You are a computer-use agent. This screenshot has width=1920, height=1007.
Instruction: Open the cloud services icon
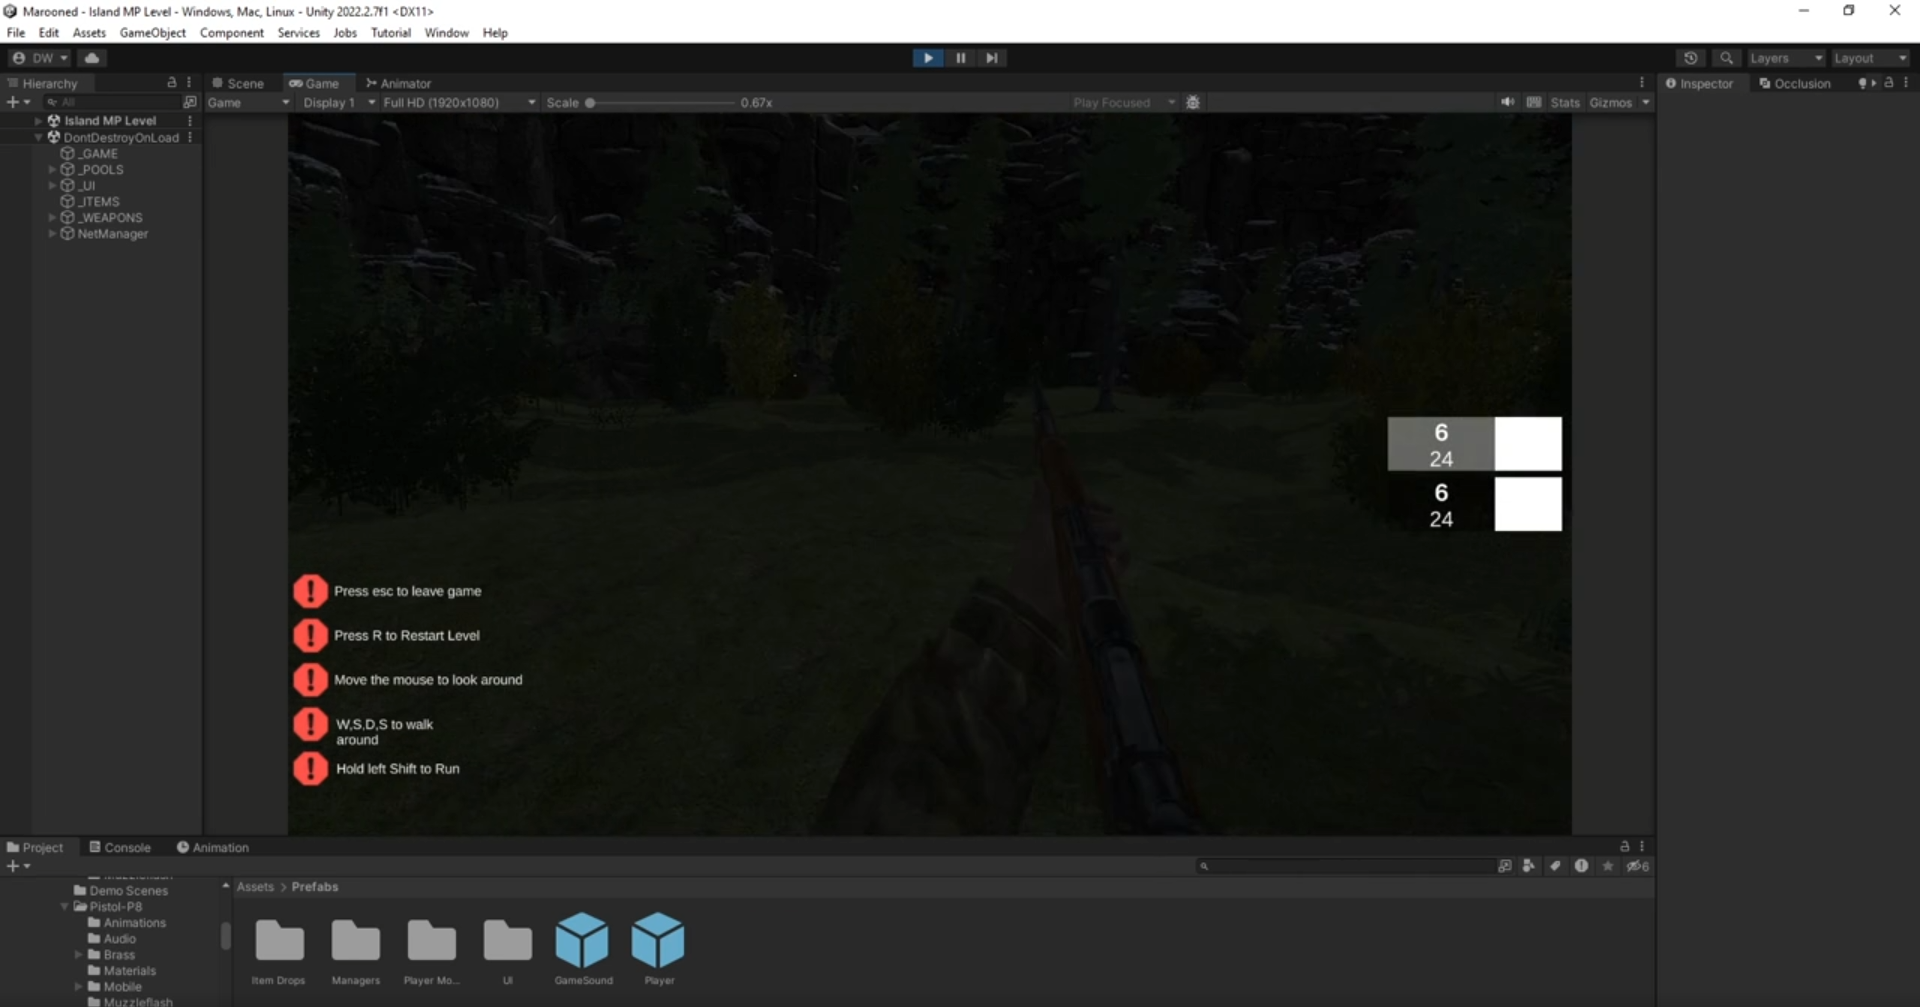coord(92,58)
